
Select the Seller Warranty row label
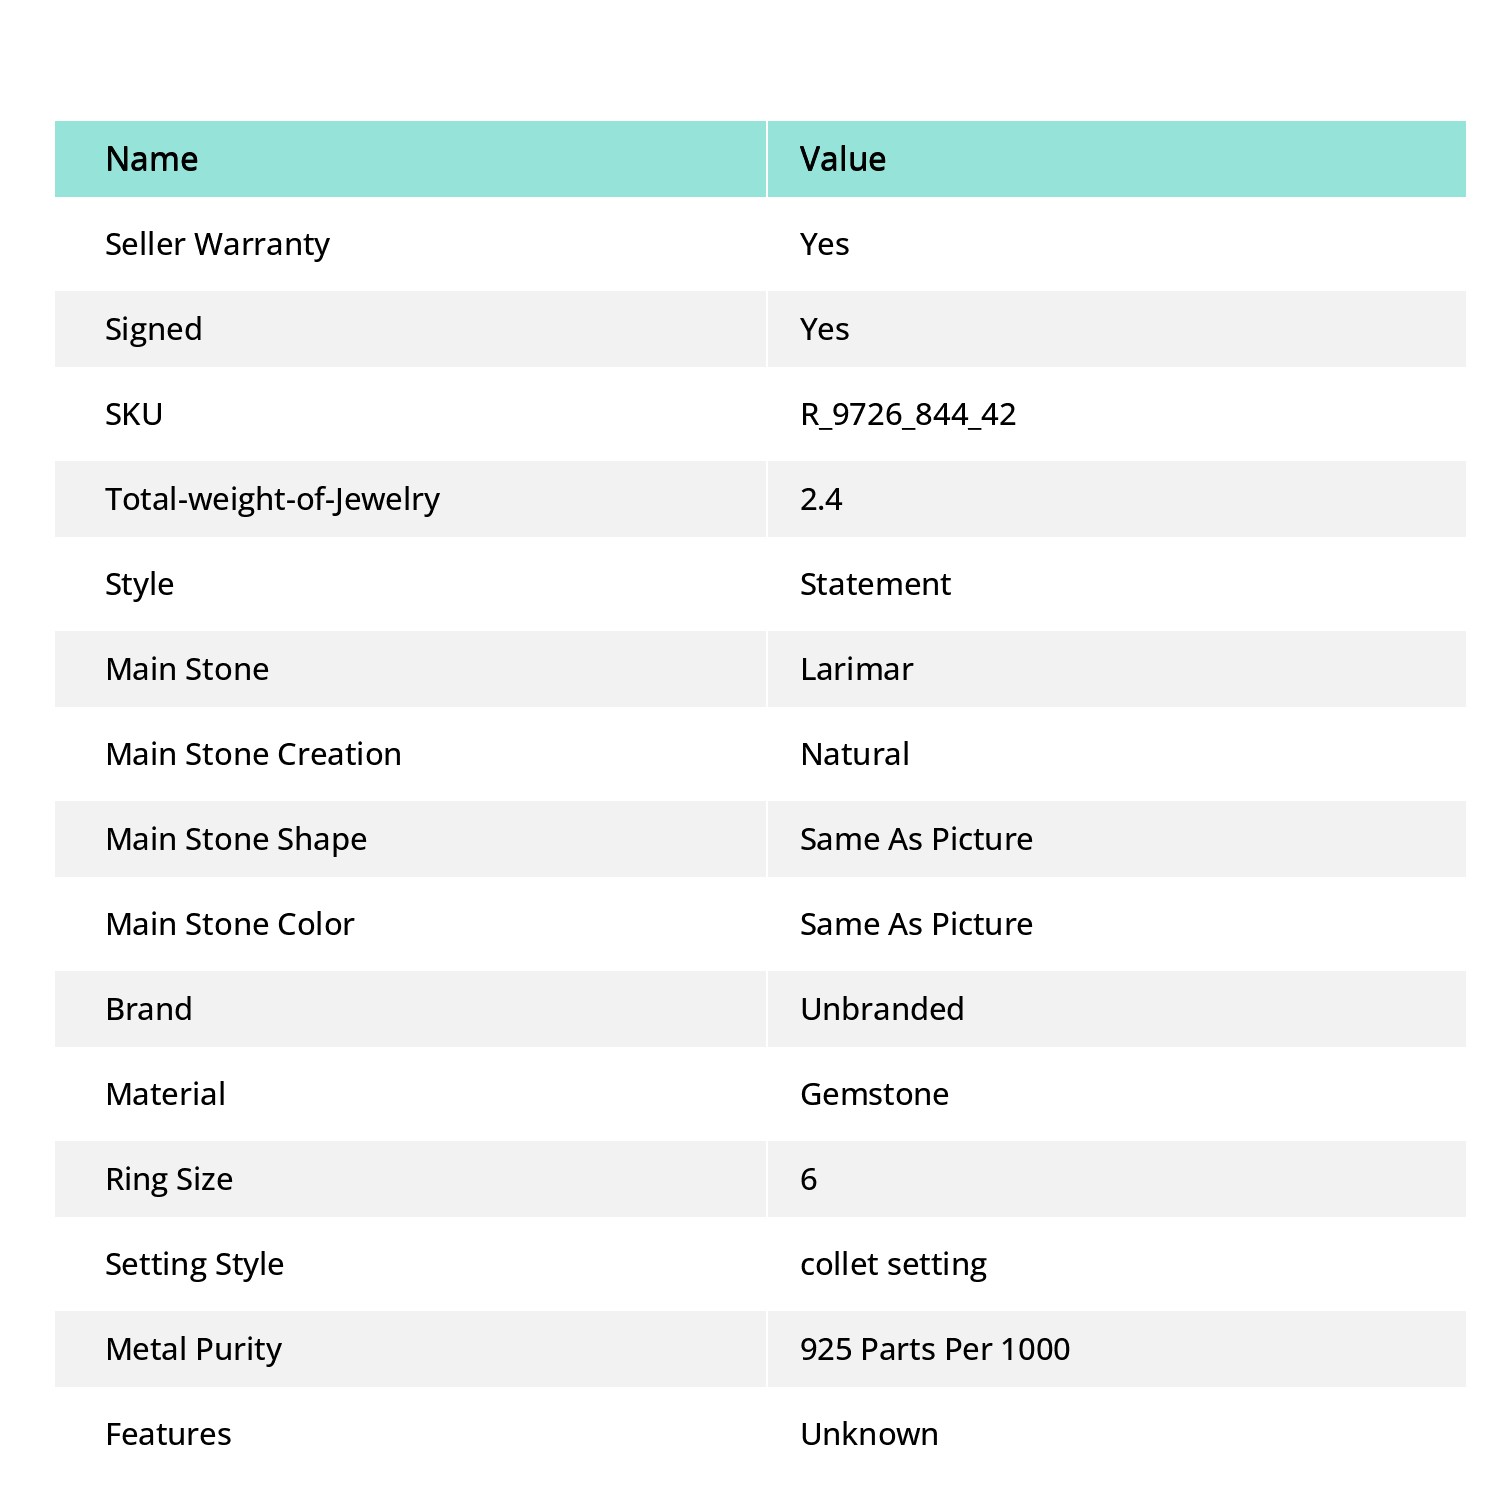[217, 245]
